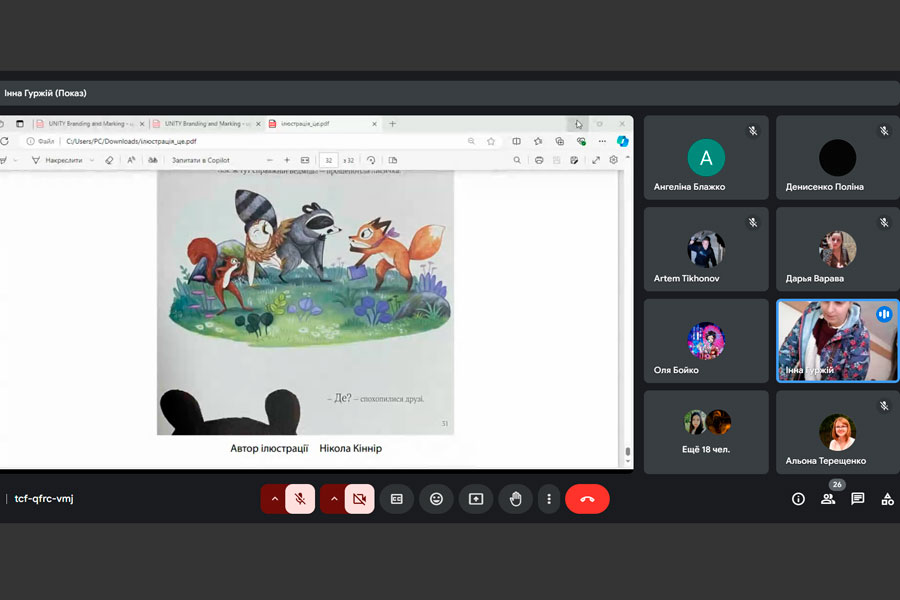Open camera video settings arrow
Screen dimensions: 900x600
(333, 499)
